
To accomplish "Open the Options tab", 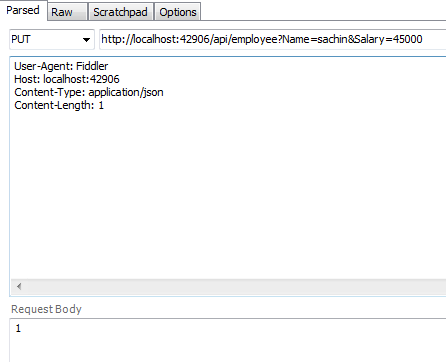I will (x=178, y=12).
